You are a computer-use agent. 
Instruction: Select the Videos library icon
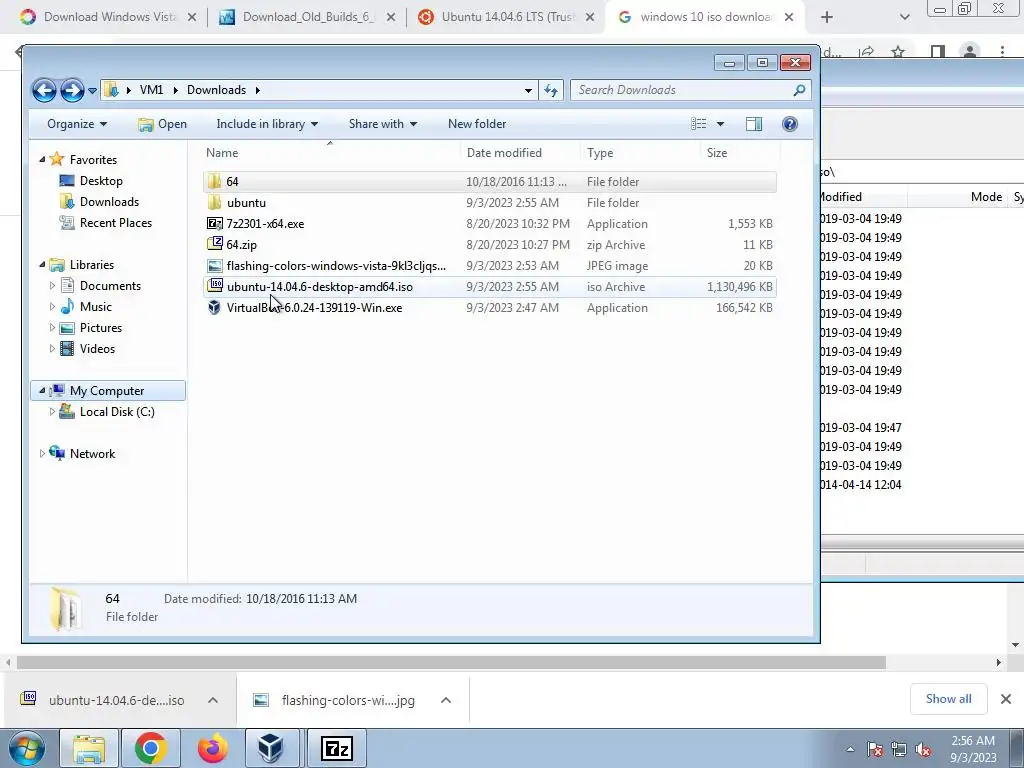click(67, 349)
